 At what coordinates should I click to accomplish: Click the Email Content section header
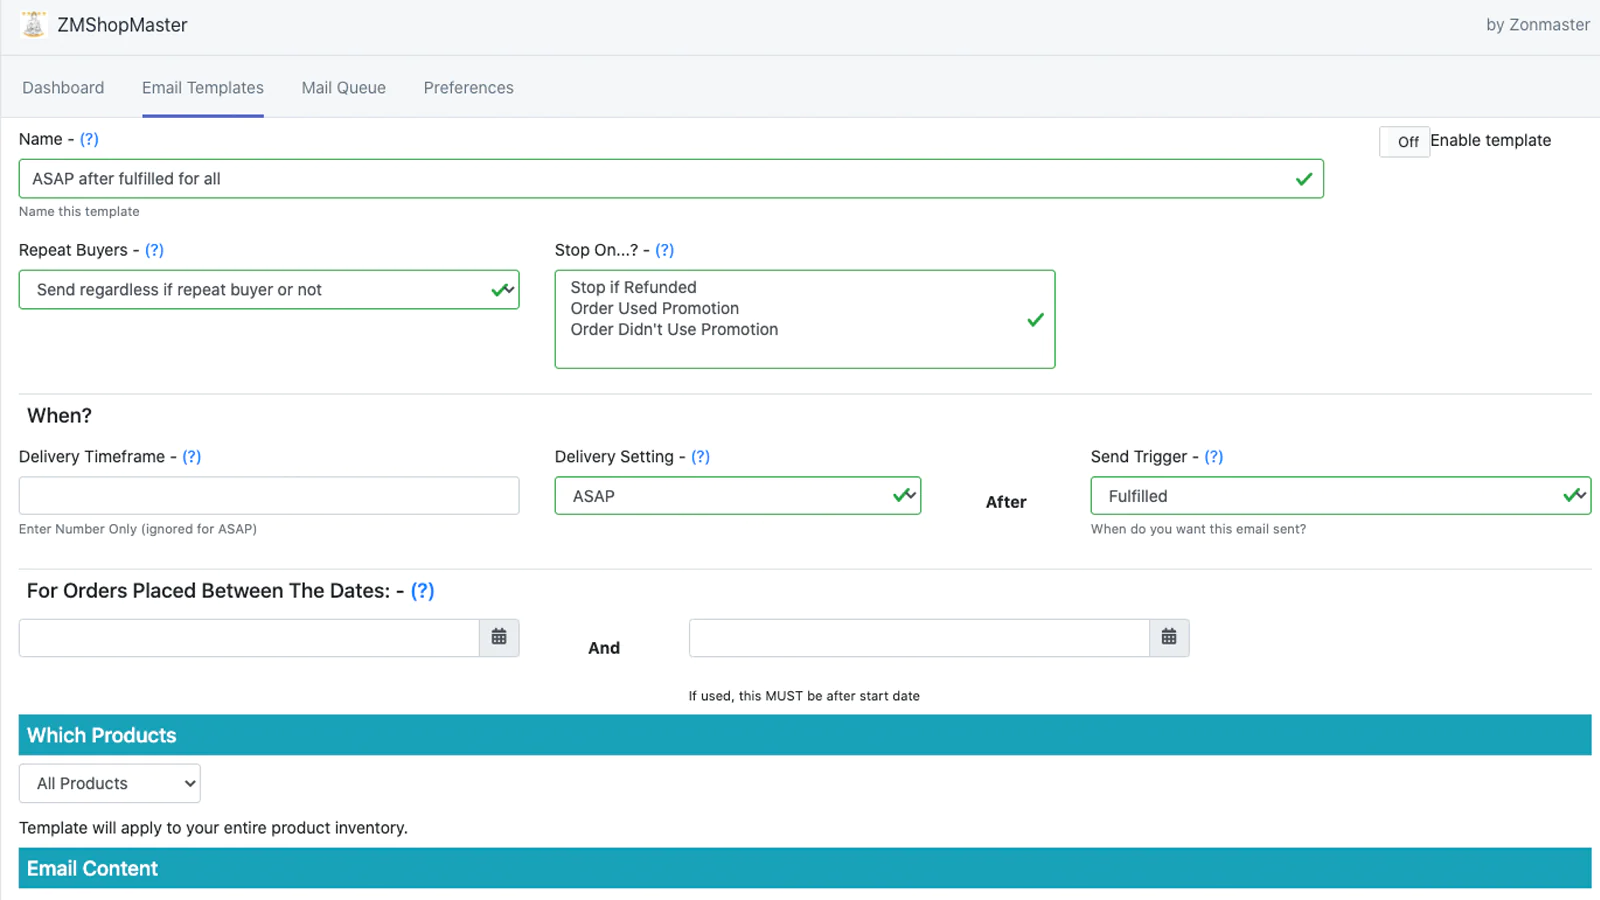805,868
